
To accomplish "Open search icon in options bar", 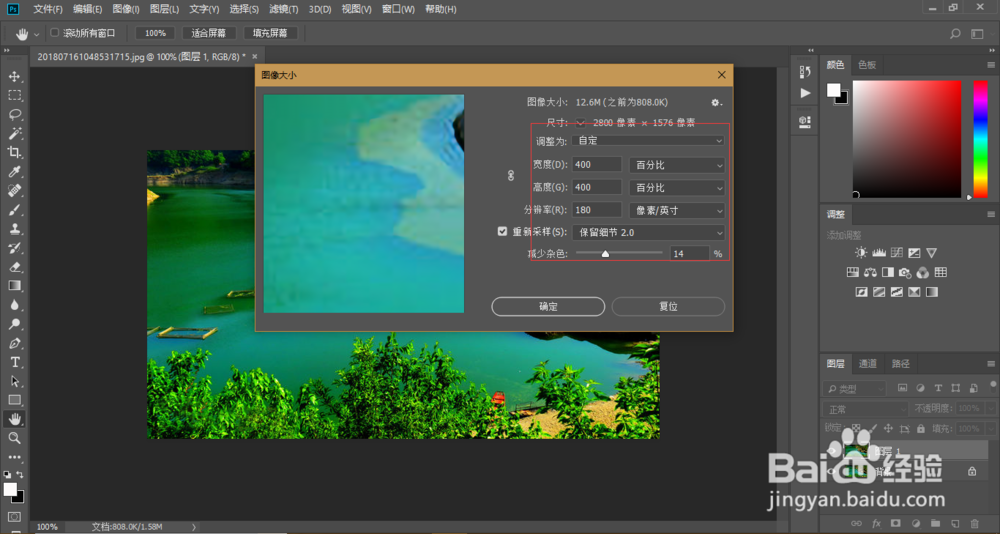I will [x=955, y=34].
